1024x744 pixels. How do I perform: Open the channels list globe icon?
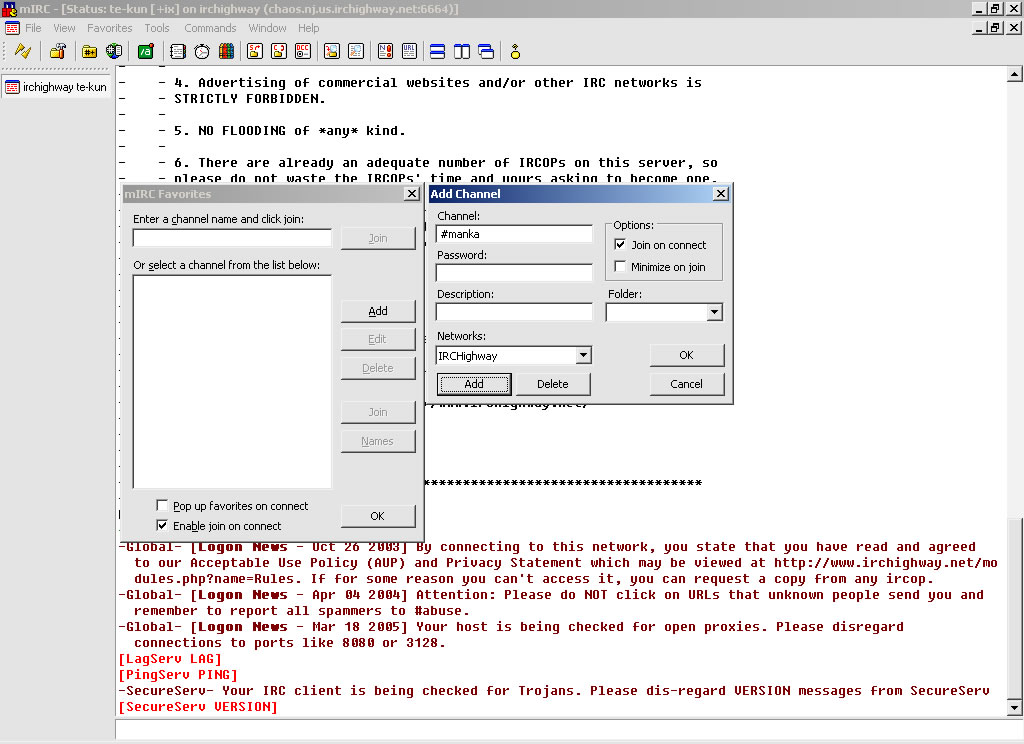114,51
